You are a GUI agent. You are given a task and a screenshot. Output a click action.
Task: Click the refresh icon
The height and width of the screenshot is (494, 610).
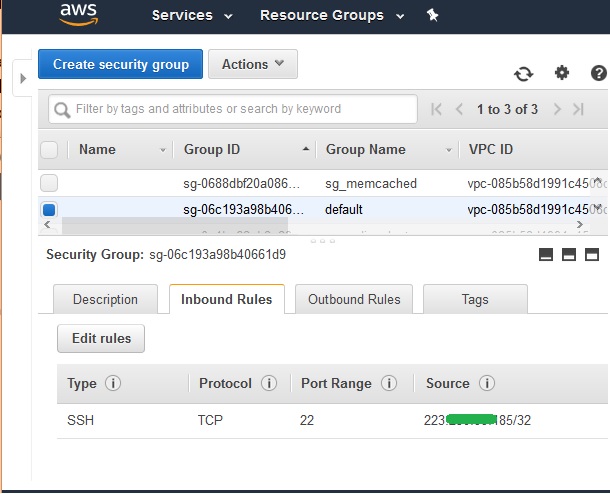tap(523, 73)
